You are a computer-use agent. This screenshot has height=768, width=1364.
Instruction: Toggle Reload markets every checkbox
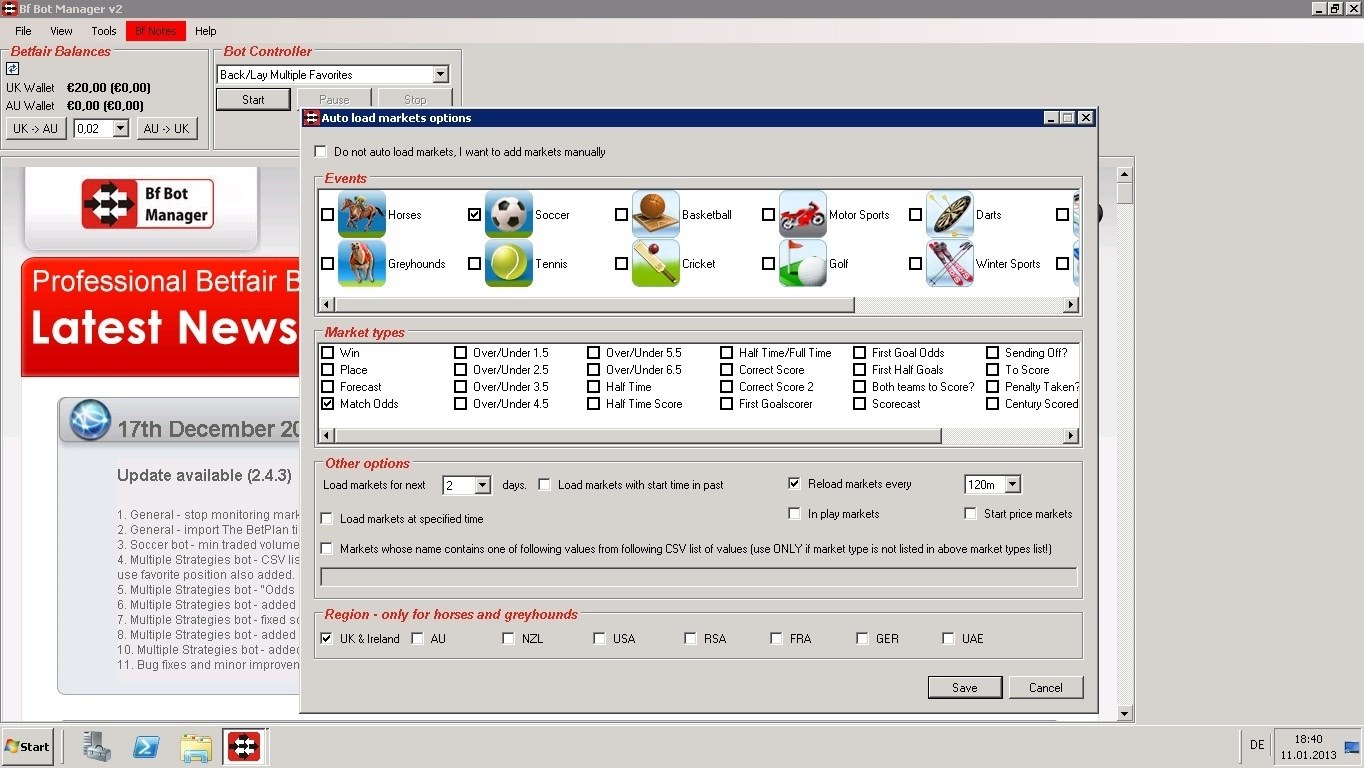click(x=795, y=484)
